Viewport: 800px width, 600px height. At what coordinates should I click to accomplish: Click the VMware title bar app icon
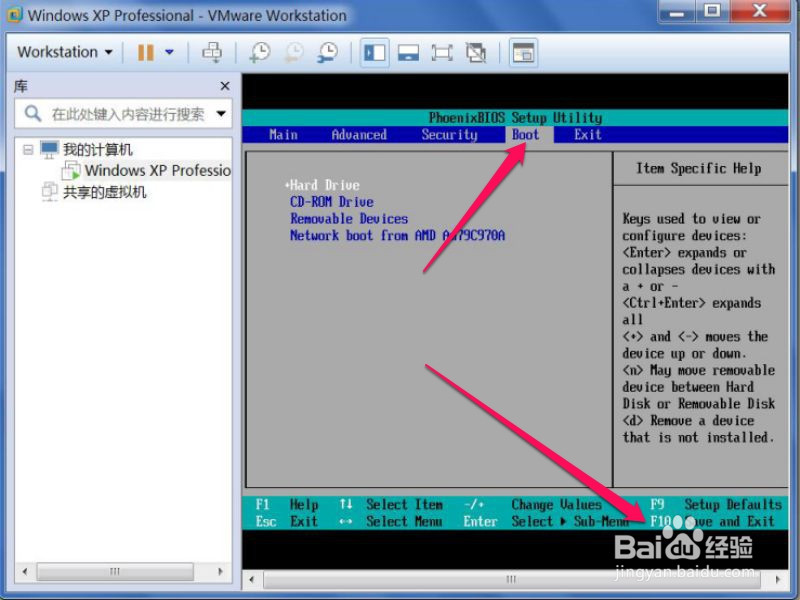click(x=14, y=15)
